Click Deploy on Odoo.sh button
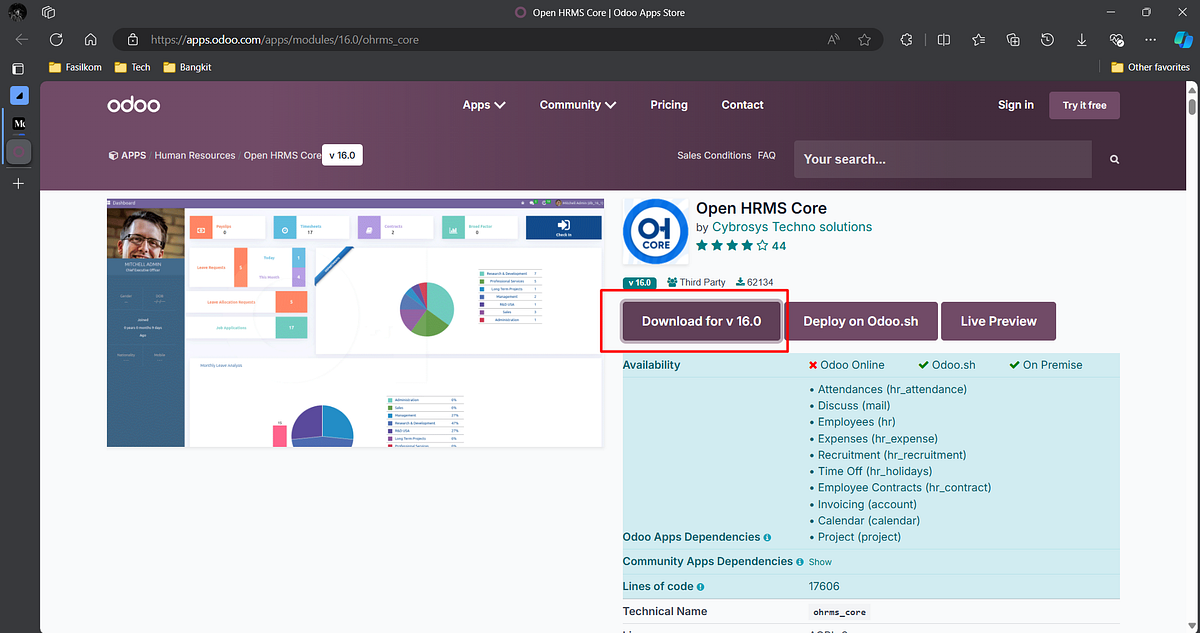This screenshot has height=633, width=1200. pyautogui.click(x=860, y=322)
